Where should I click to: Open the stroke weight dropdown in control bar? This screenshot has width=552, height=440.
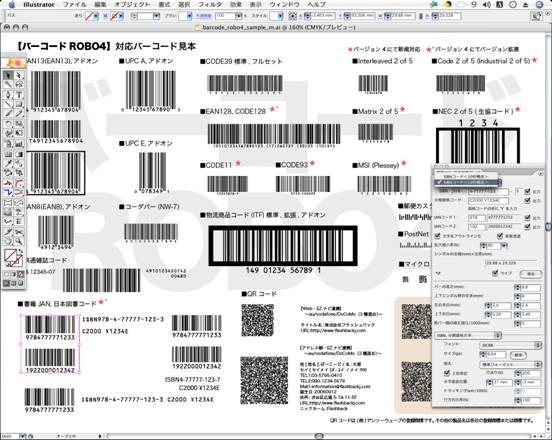(156, 16)
